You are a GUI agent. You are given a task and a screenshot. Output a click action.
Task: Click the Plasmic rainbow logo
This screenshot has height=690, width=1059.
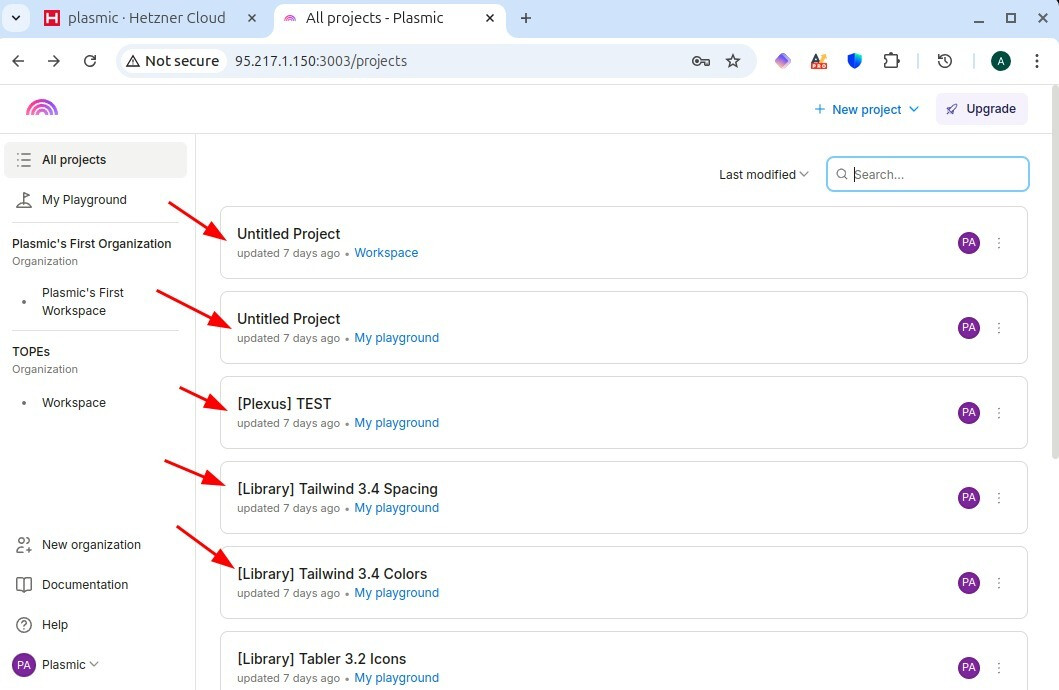click(42, 108)
